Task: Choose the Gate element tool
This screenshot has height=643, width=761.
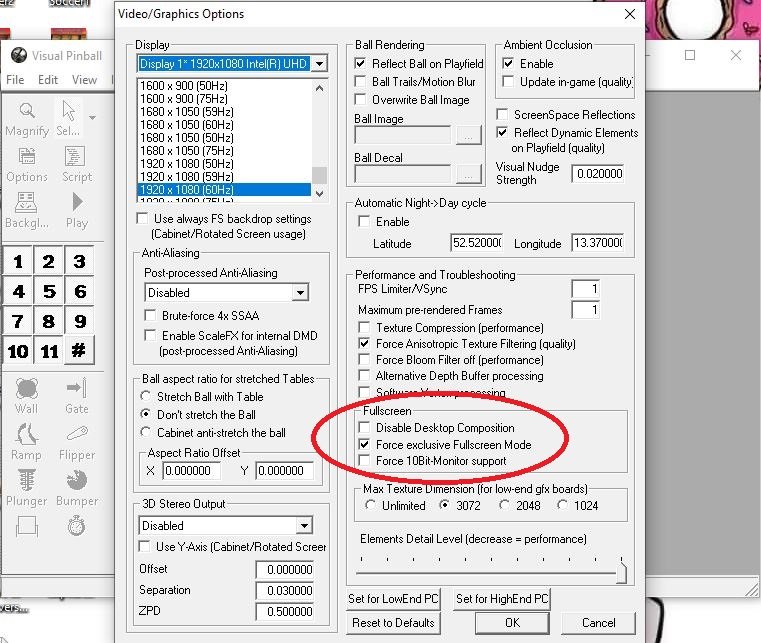Action: (x=77, y=396)
